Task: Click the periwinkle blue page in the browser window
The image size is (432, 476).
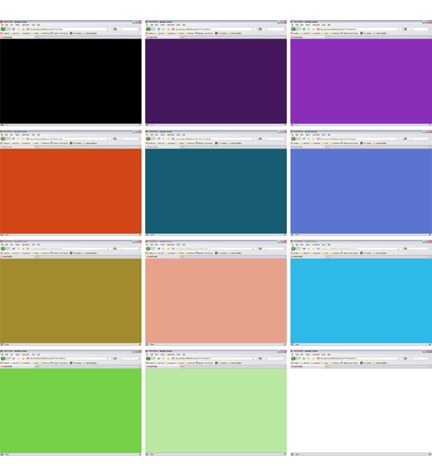Action: coord(361,191)
